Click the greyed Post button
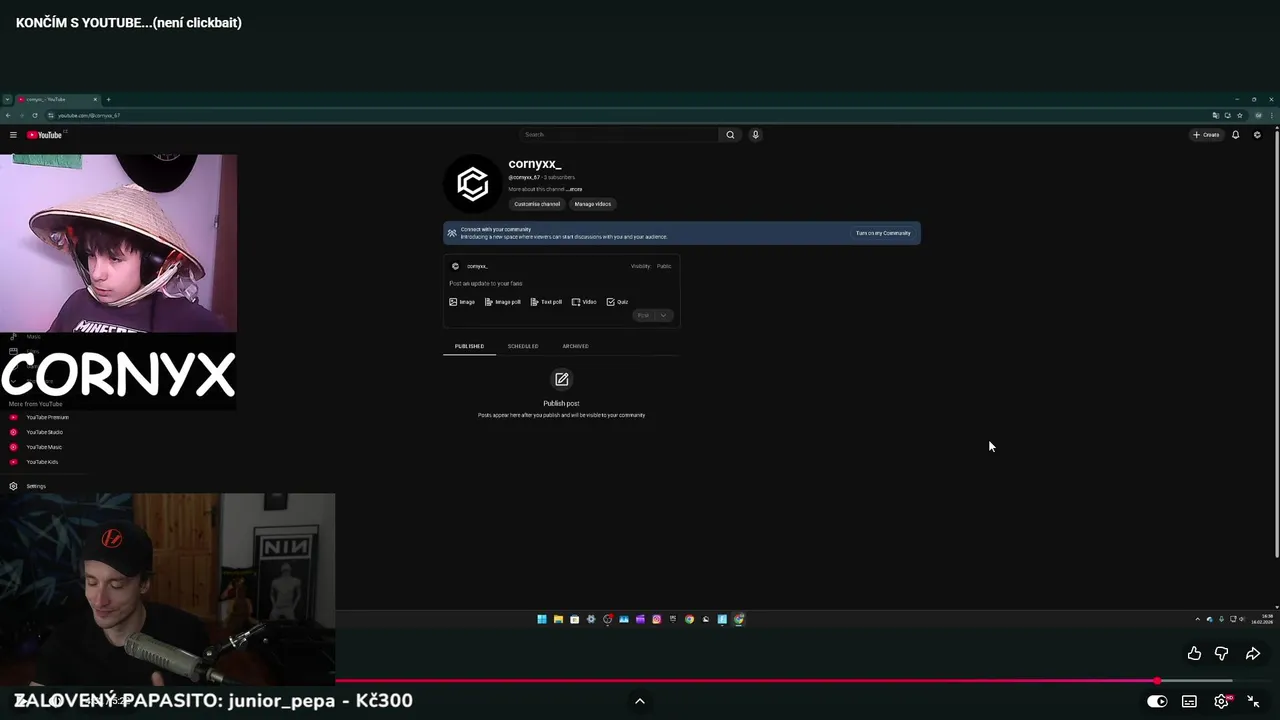Screen dimensions: 1280x720 644,315
